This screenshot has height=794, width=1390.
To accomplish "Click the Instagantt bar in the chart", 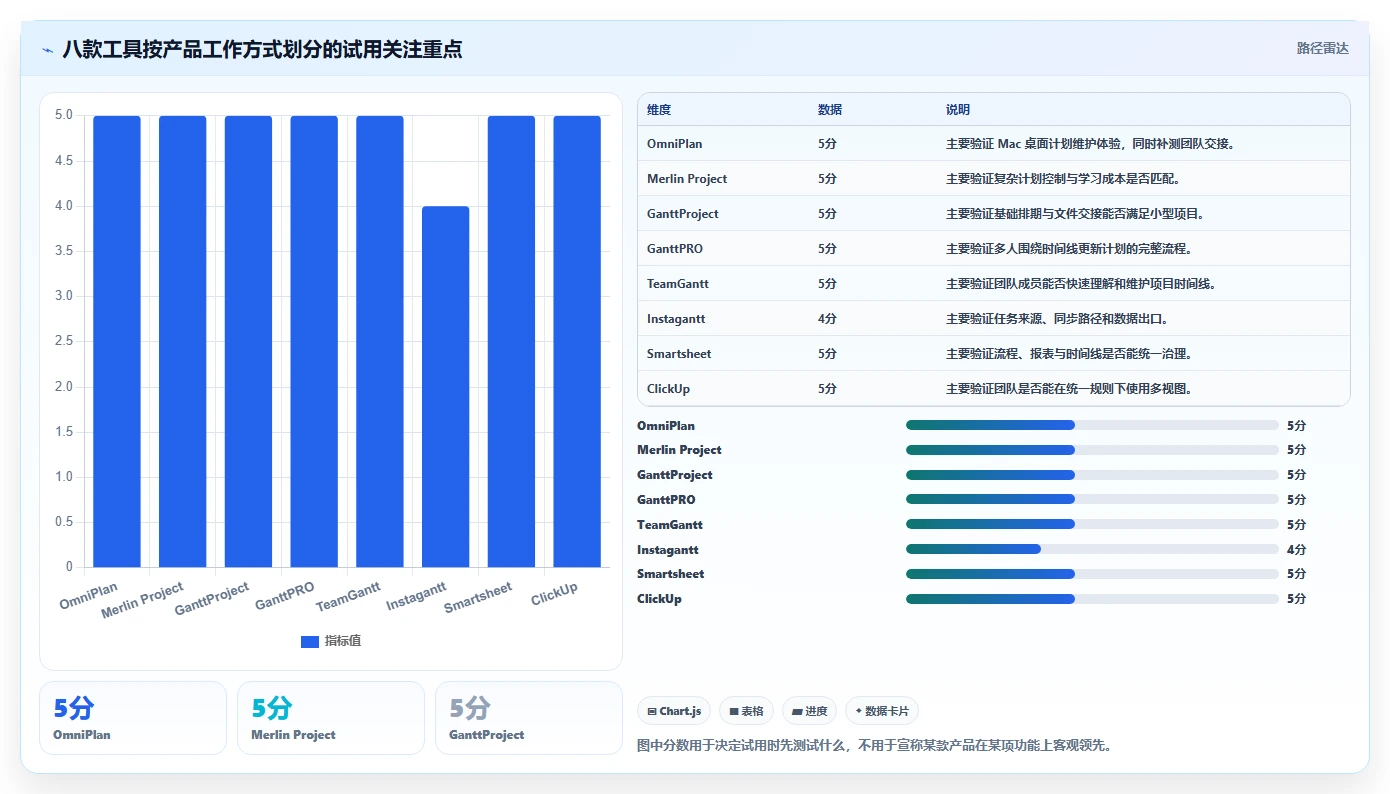I will click(x=445, y=386).
